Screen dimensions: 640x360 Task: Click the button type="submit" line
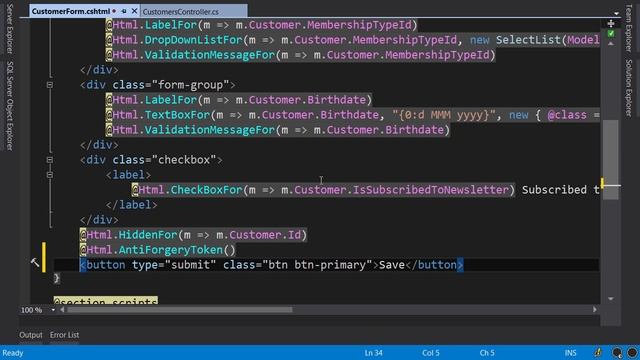(x=272, y=265)
